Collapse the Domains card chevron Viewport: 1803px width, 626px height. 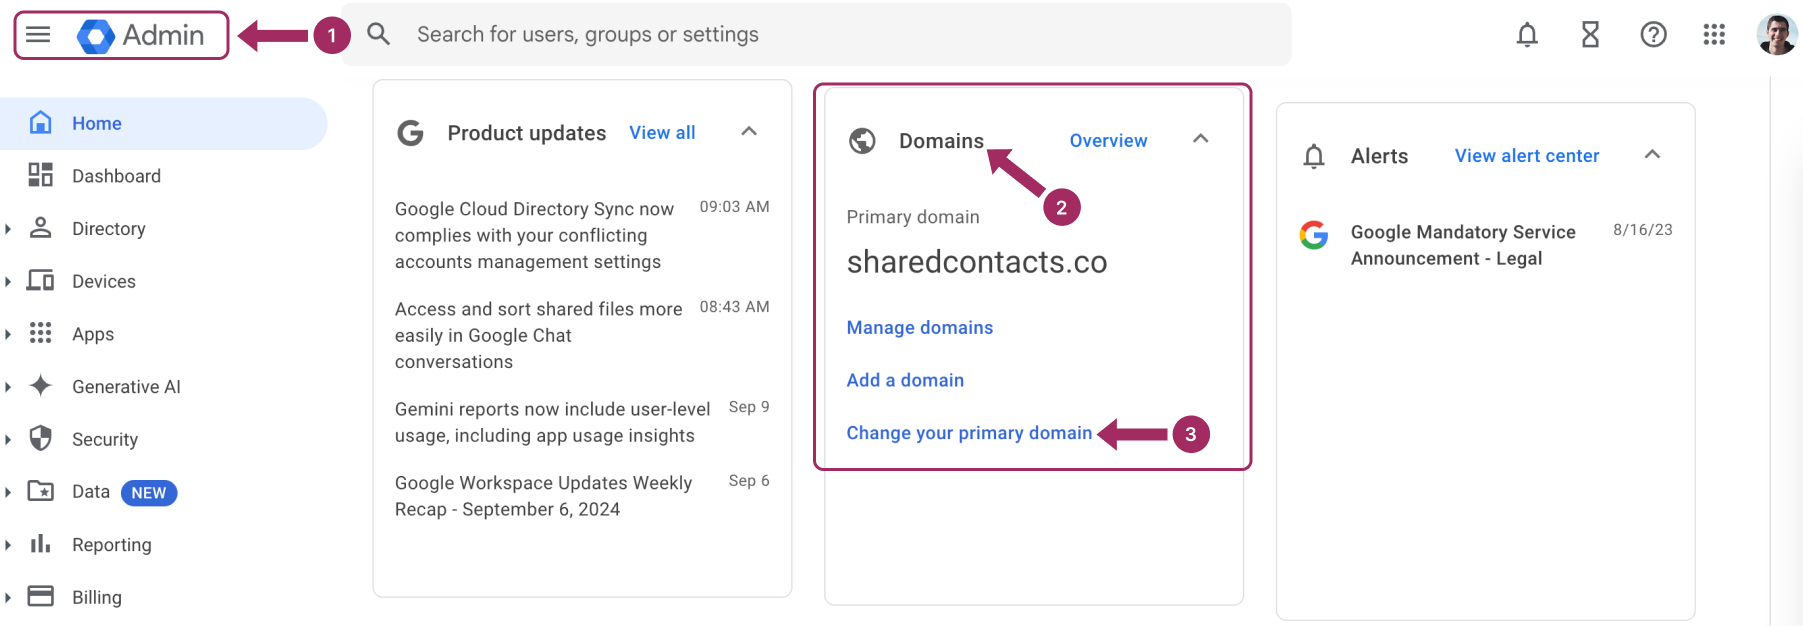1201,139
